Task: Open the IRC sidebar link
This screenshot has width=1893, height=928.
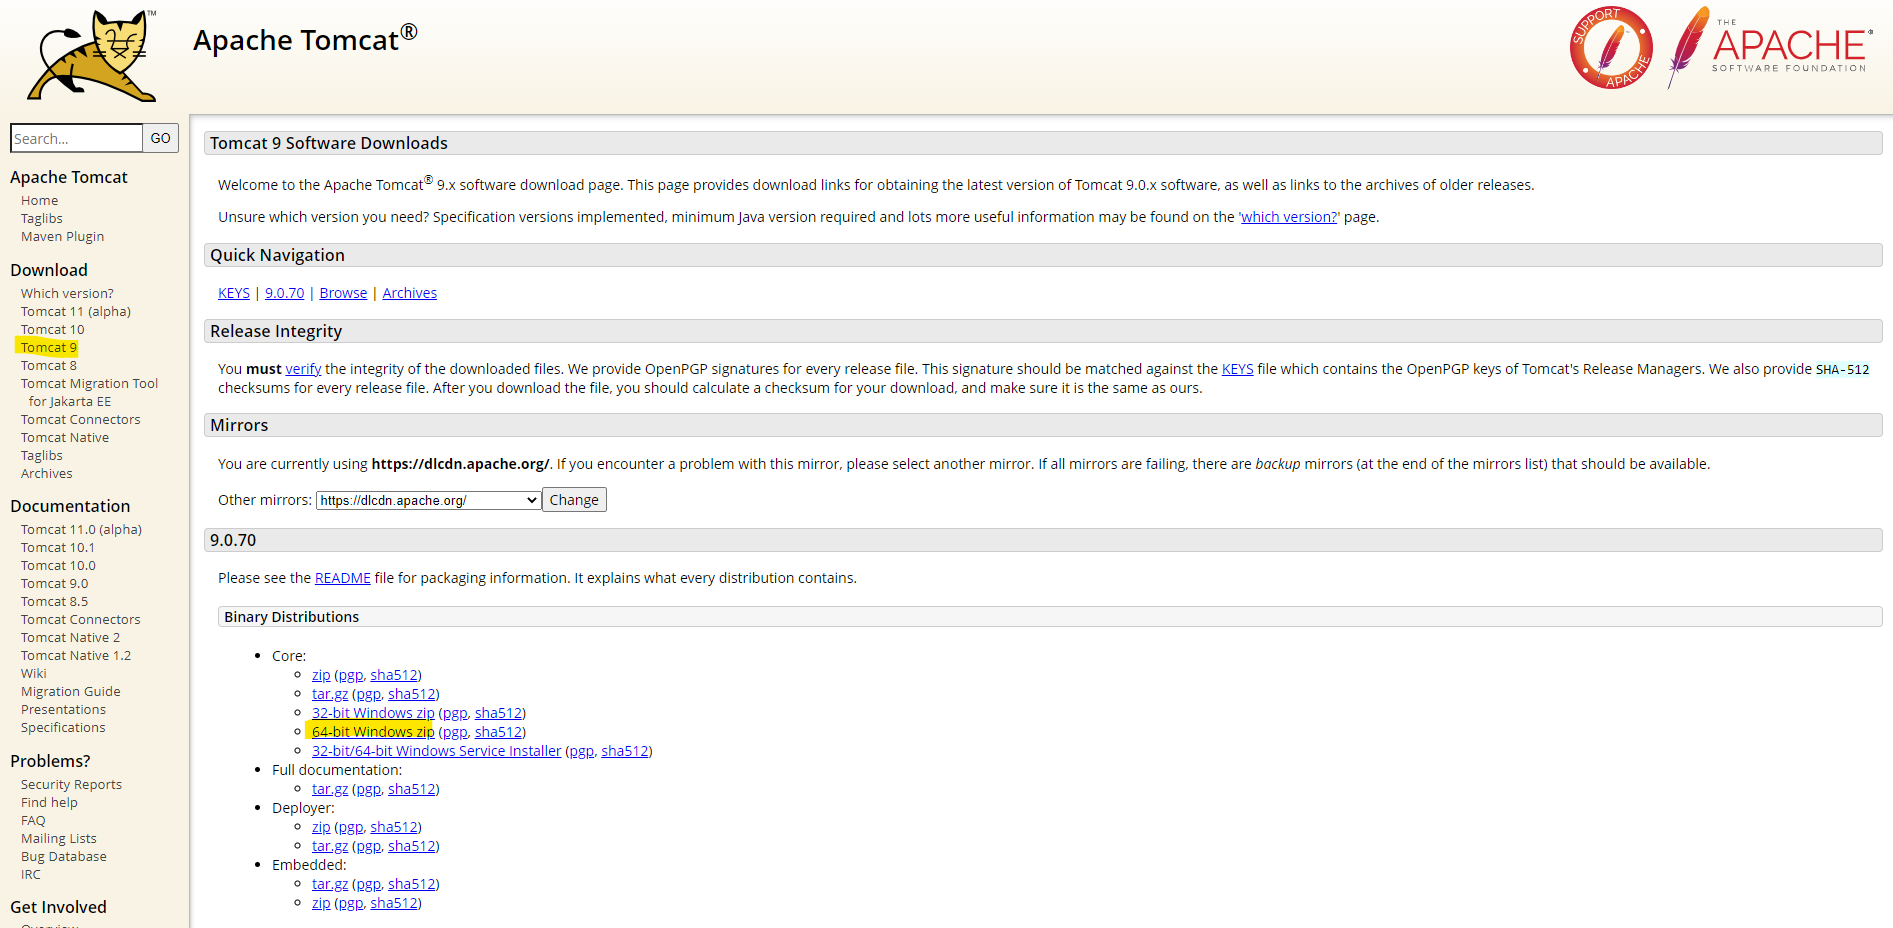Action: (31, 875)
